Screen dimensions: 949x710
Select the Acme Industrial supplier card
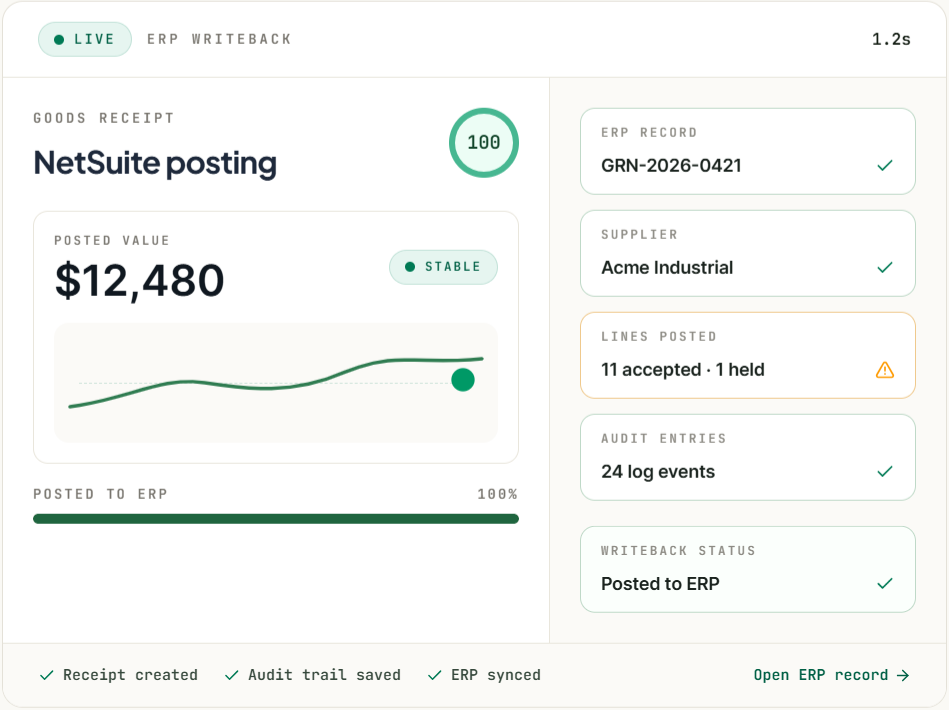(747, 254)
